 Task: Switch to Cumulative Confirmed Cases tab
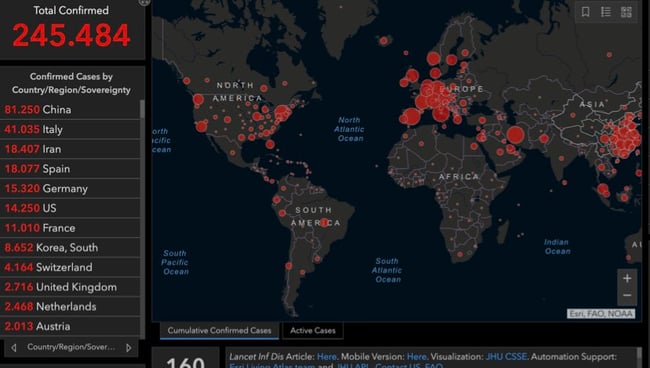(x=219, y=331)
